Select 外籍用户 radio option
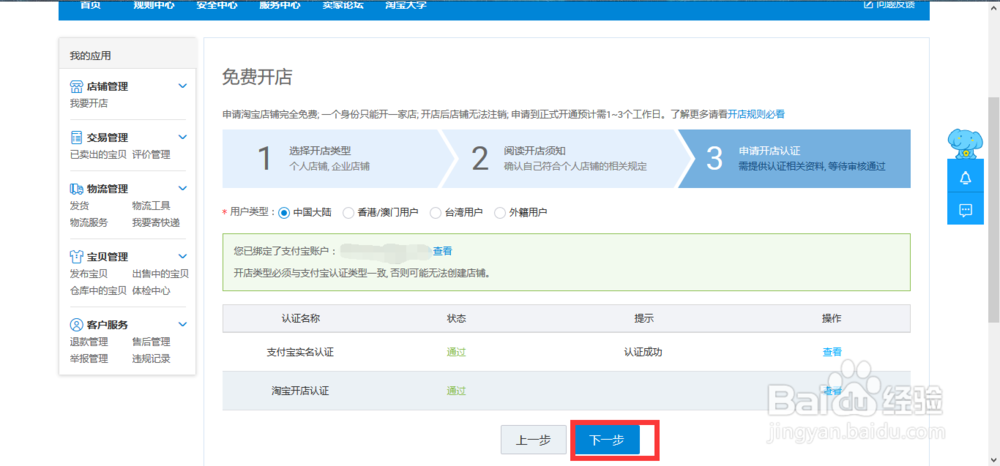The height and width of the screenshot is (466, 1000). 499,213
